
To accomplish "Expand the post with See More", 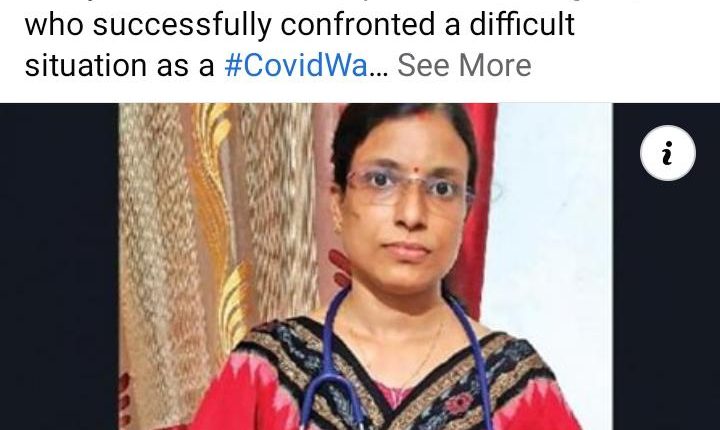I will (x=464, y=65).
